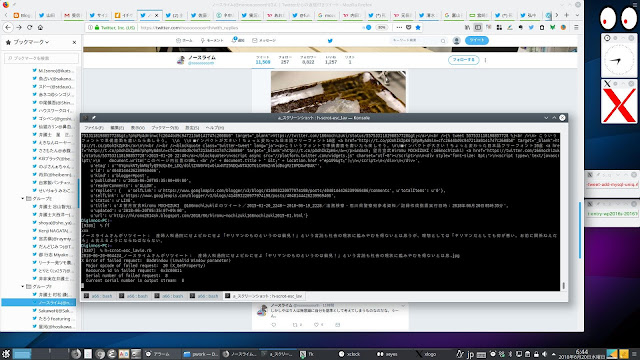Close the bookmarks sidebar

tap(74, 42)
